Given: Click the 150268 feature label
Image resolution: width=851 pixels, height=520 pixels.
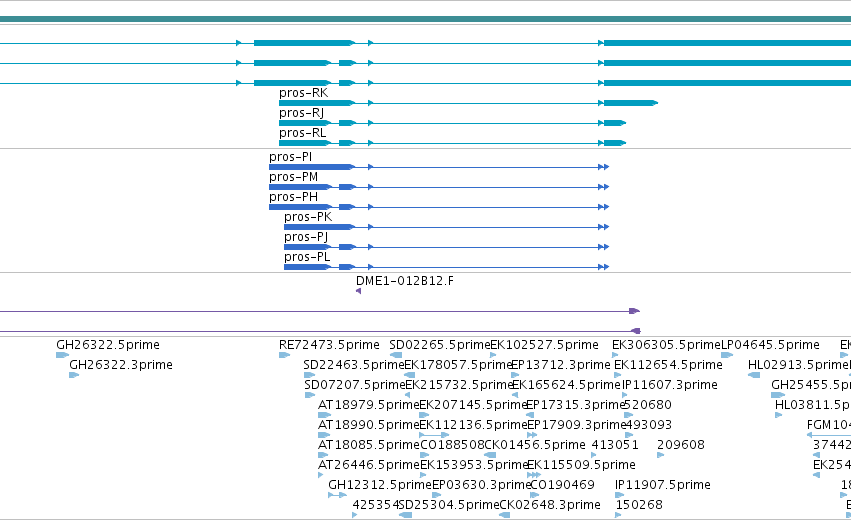Looking at the screenshot, I should point(639,505).
